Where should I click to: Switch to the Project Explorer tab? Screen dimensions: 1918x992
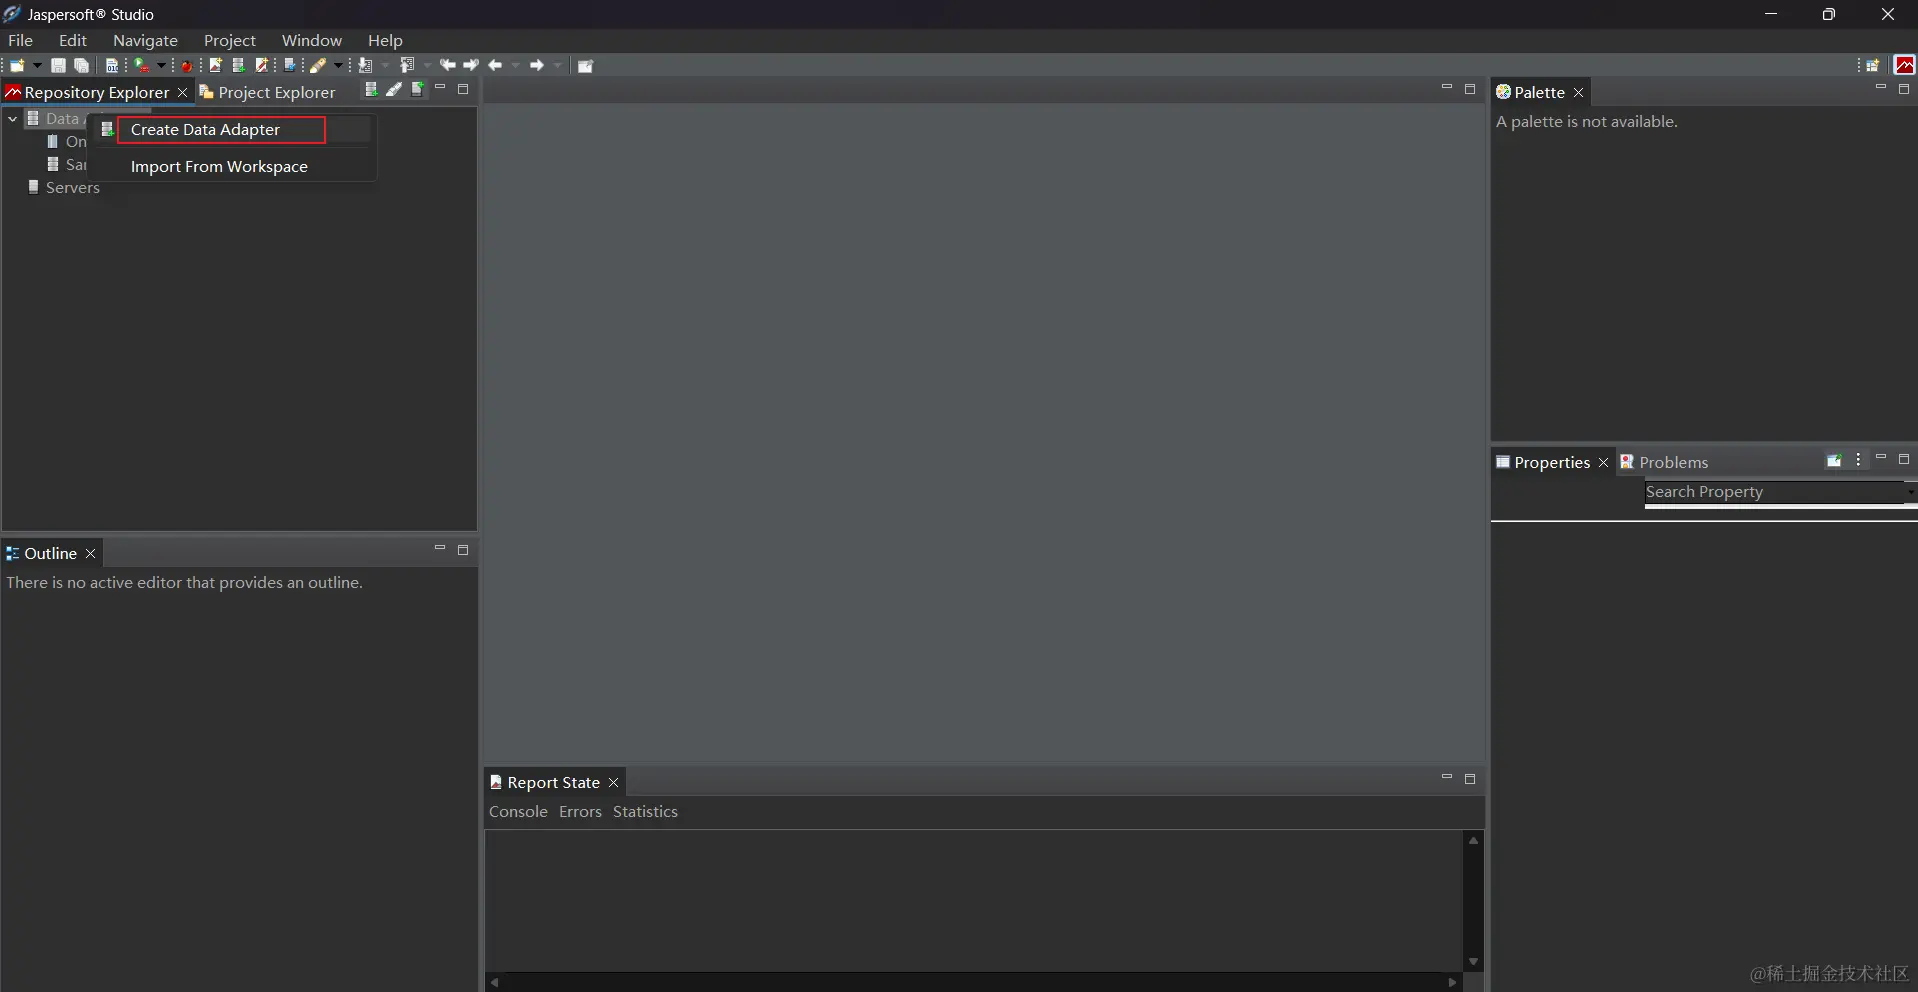pos(267,92)
